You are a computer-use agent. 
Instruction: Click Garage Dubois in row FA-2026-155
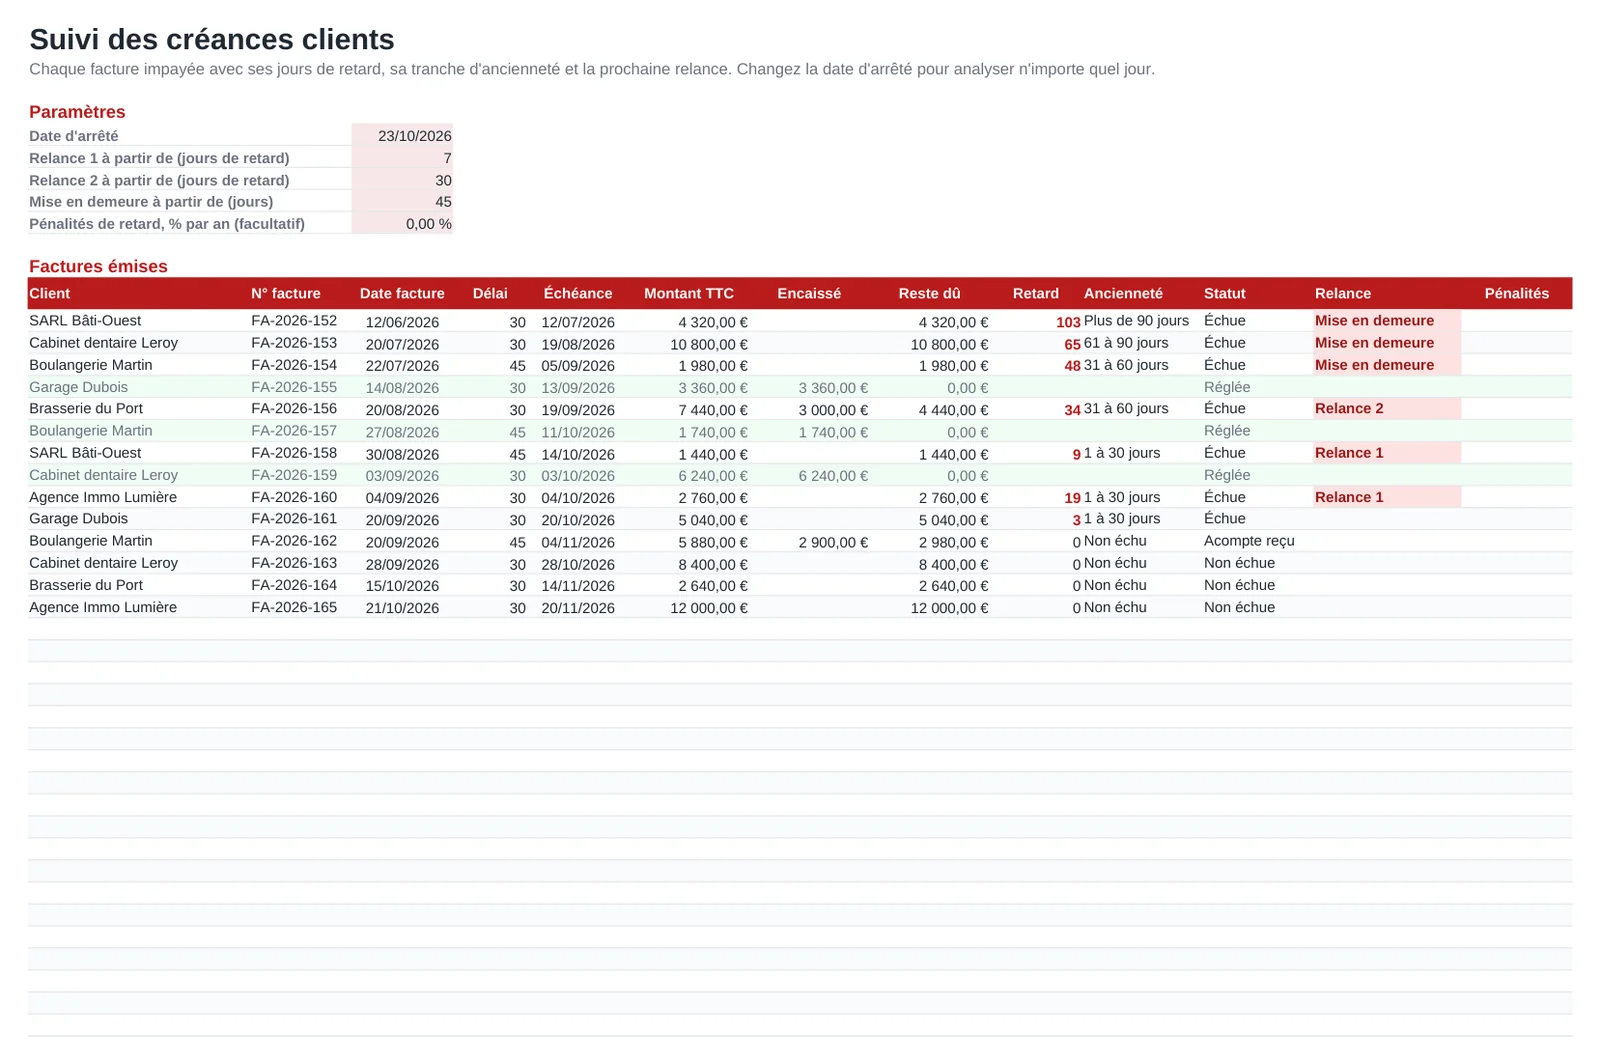79,387
